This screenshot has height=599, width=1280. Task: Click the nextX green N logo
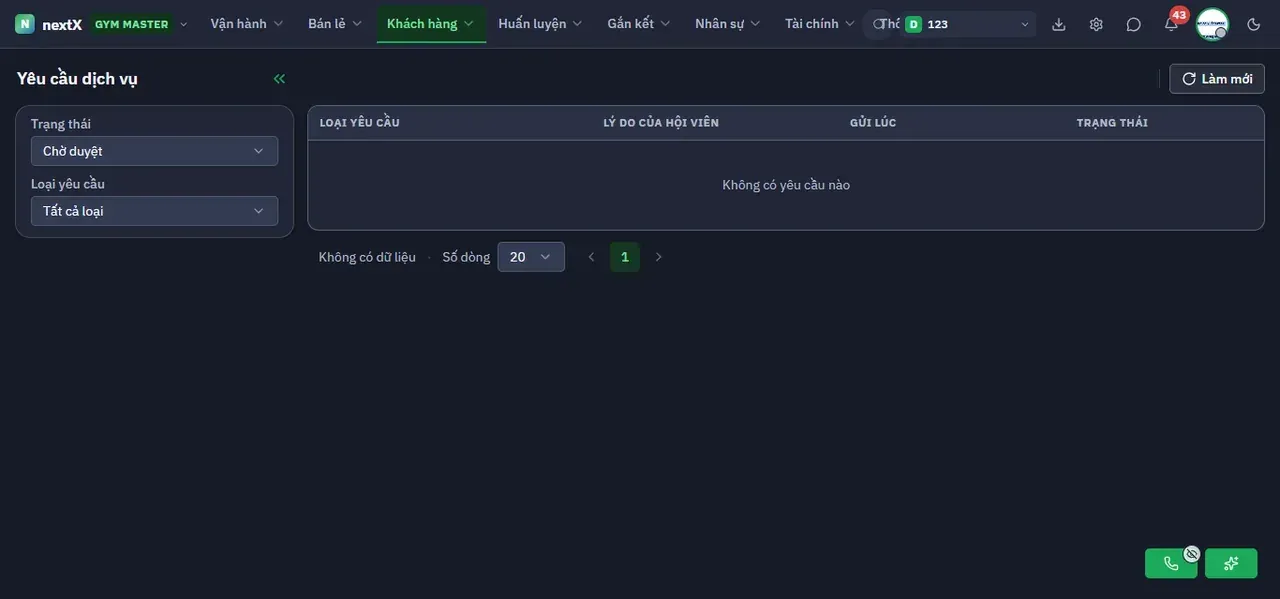click(25, 24)
